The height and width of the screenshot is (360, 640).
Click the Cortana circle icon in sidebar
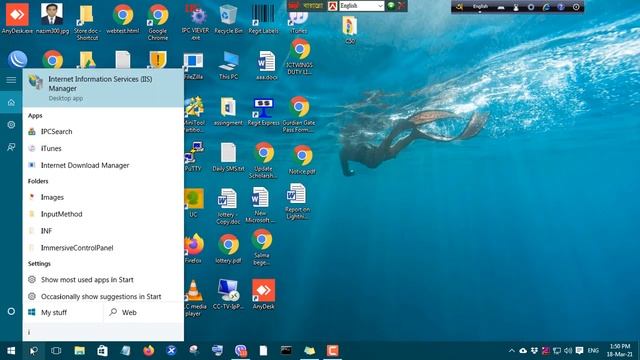coord(11,311)
